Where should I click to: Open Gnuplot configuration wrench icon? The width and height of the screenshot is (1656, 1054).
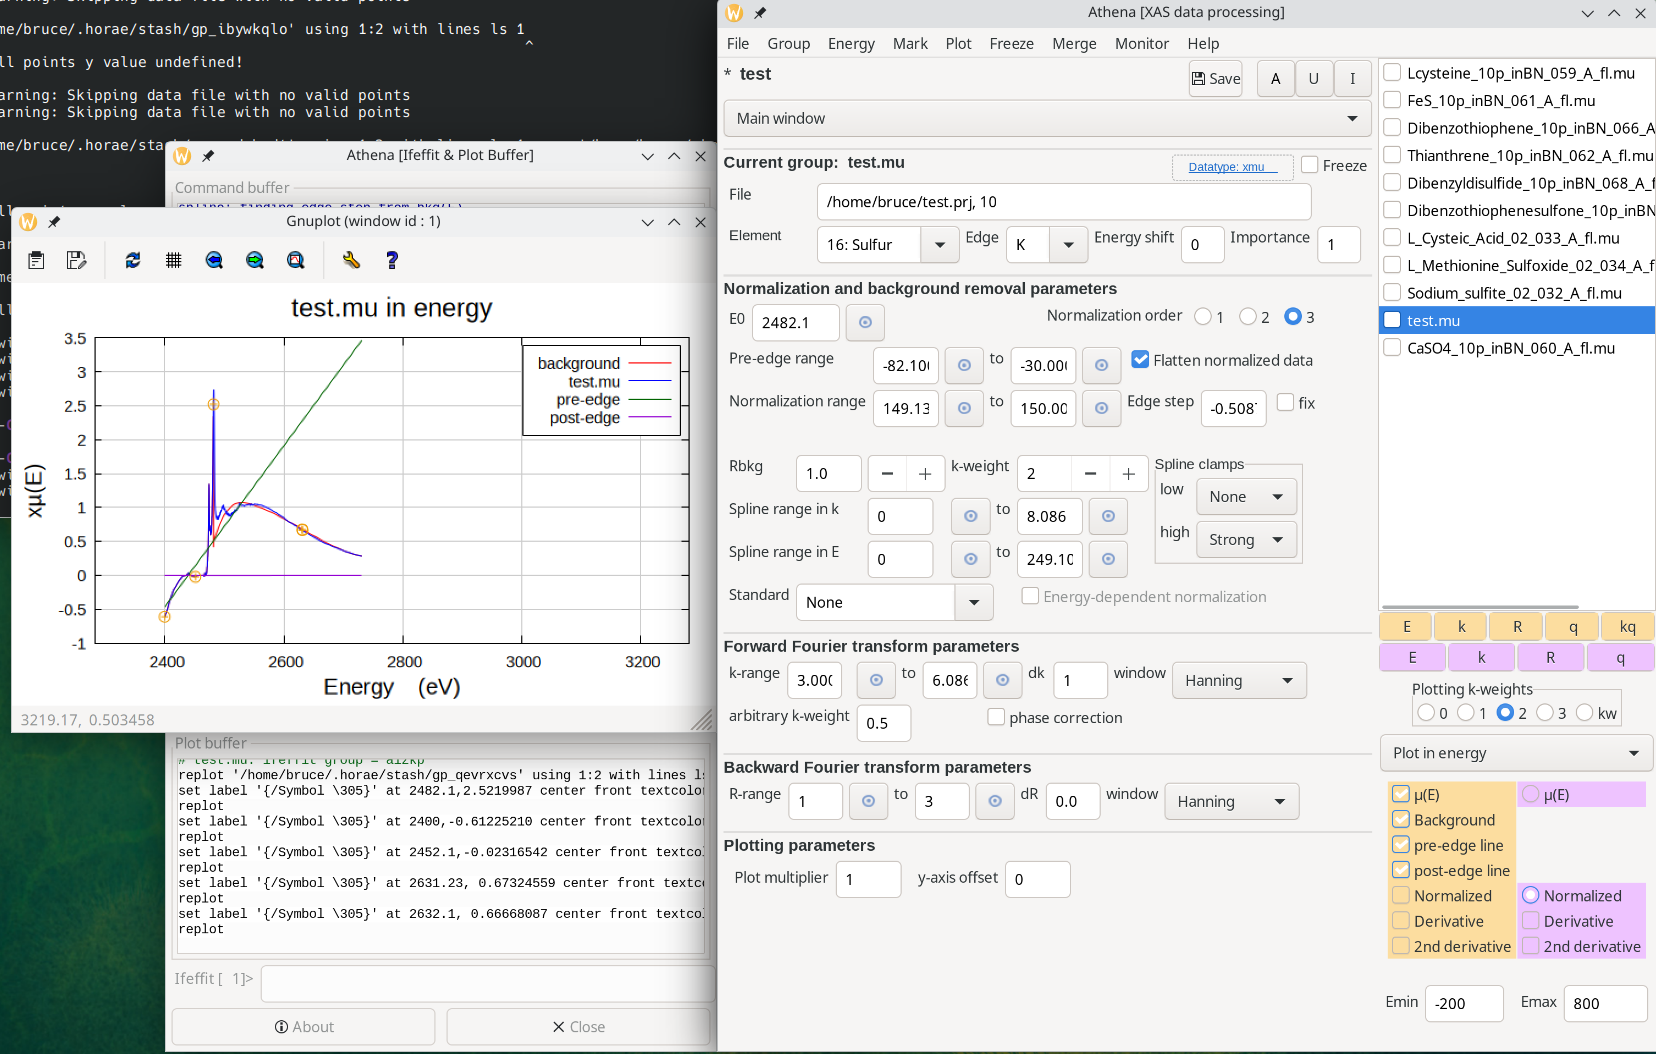click(x=351, y=260)
